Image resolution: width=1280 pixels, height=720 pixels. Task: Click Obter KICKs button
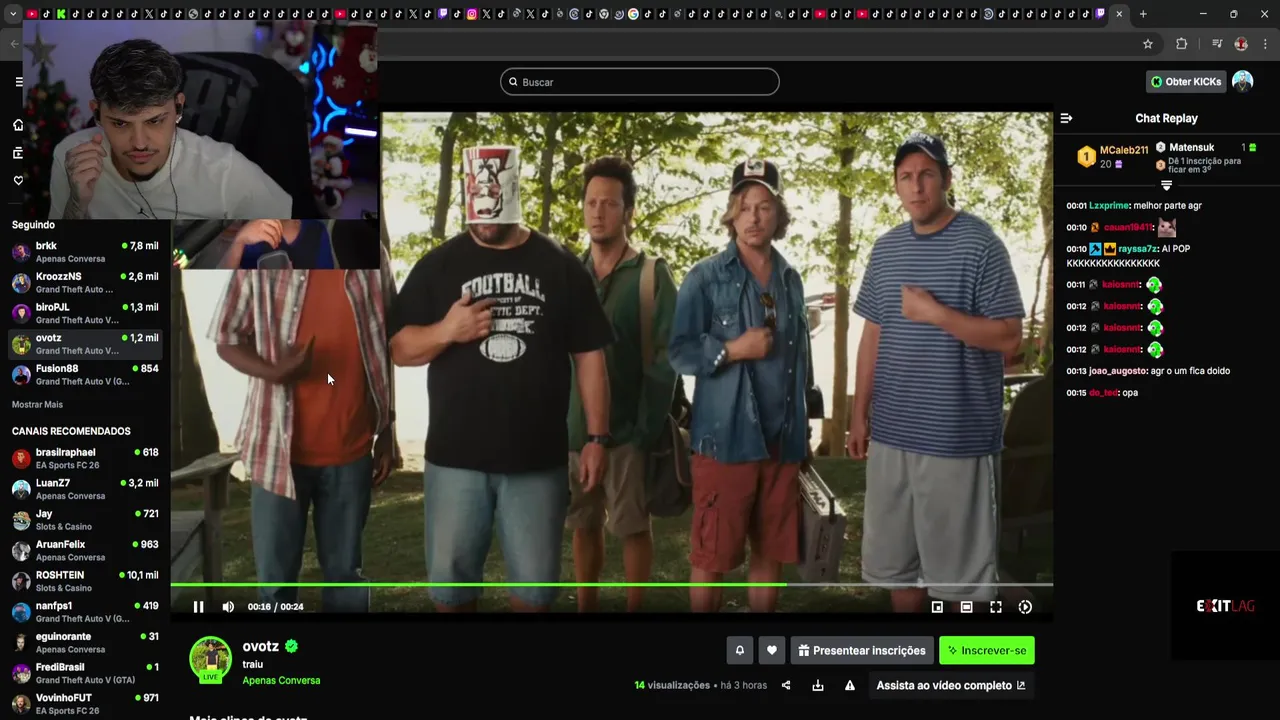[1186, 82]
